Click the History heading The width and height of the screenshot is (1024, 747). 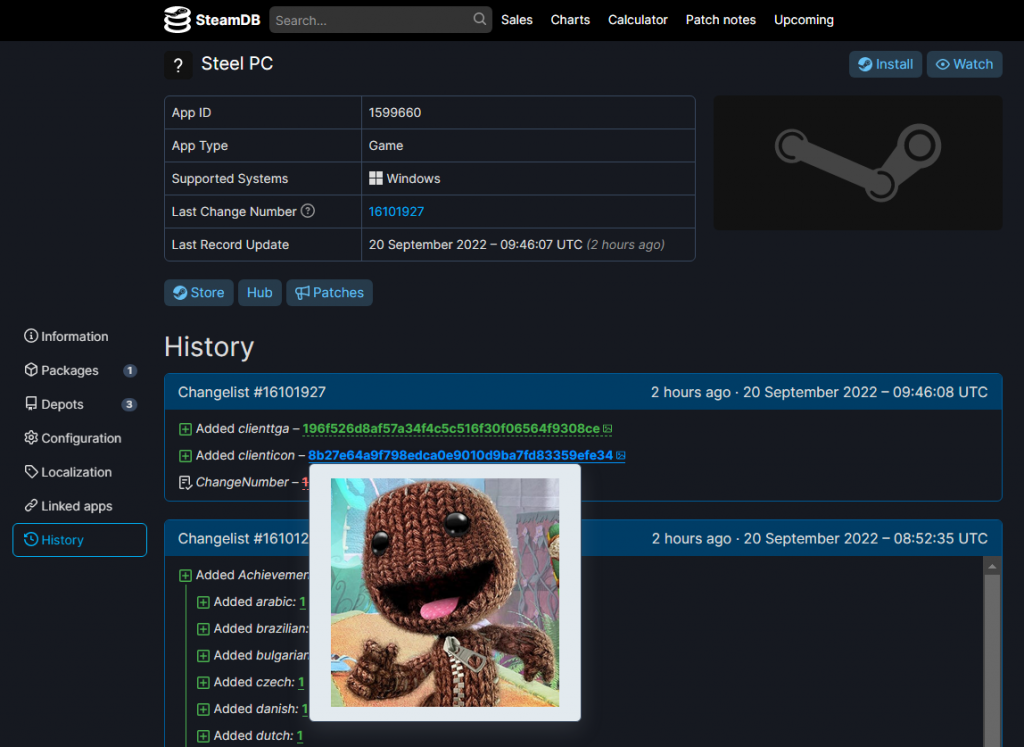coord(209,347)
